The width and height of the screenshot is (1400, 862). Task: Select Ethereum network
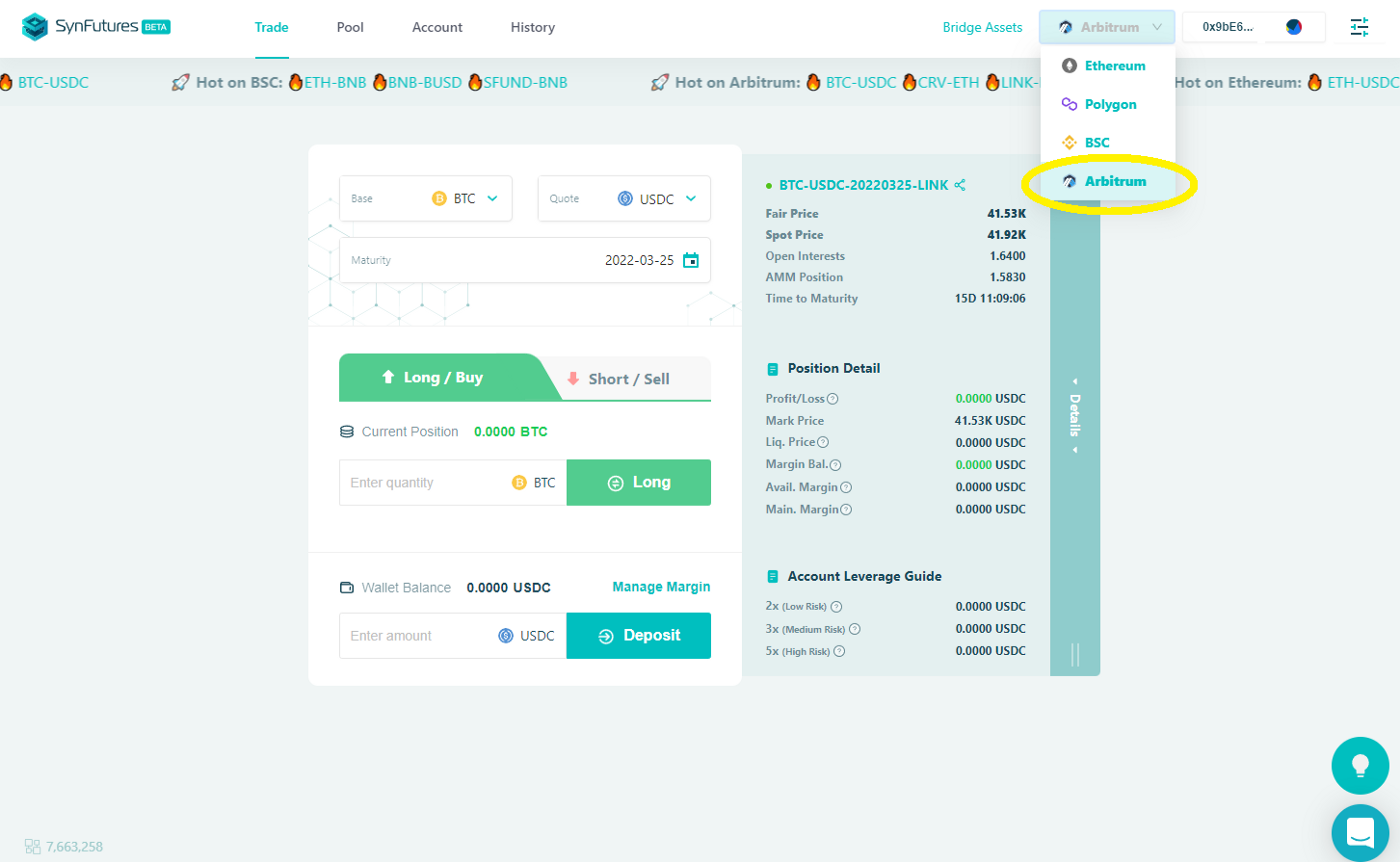(x=1108, y=66)
